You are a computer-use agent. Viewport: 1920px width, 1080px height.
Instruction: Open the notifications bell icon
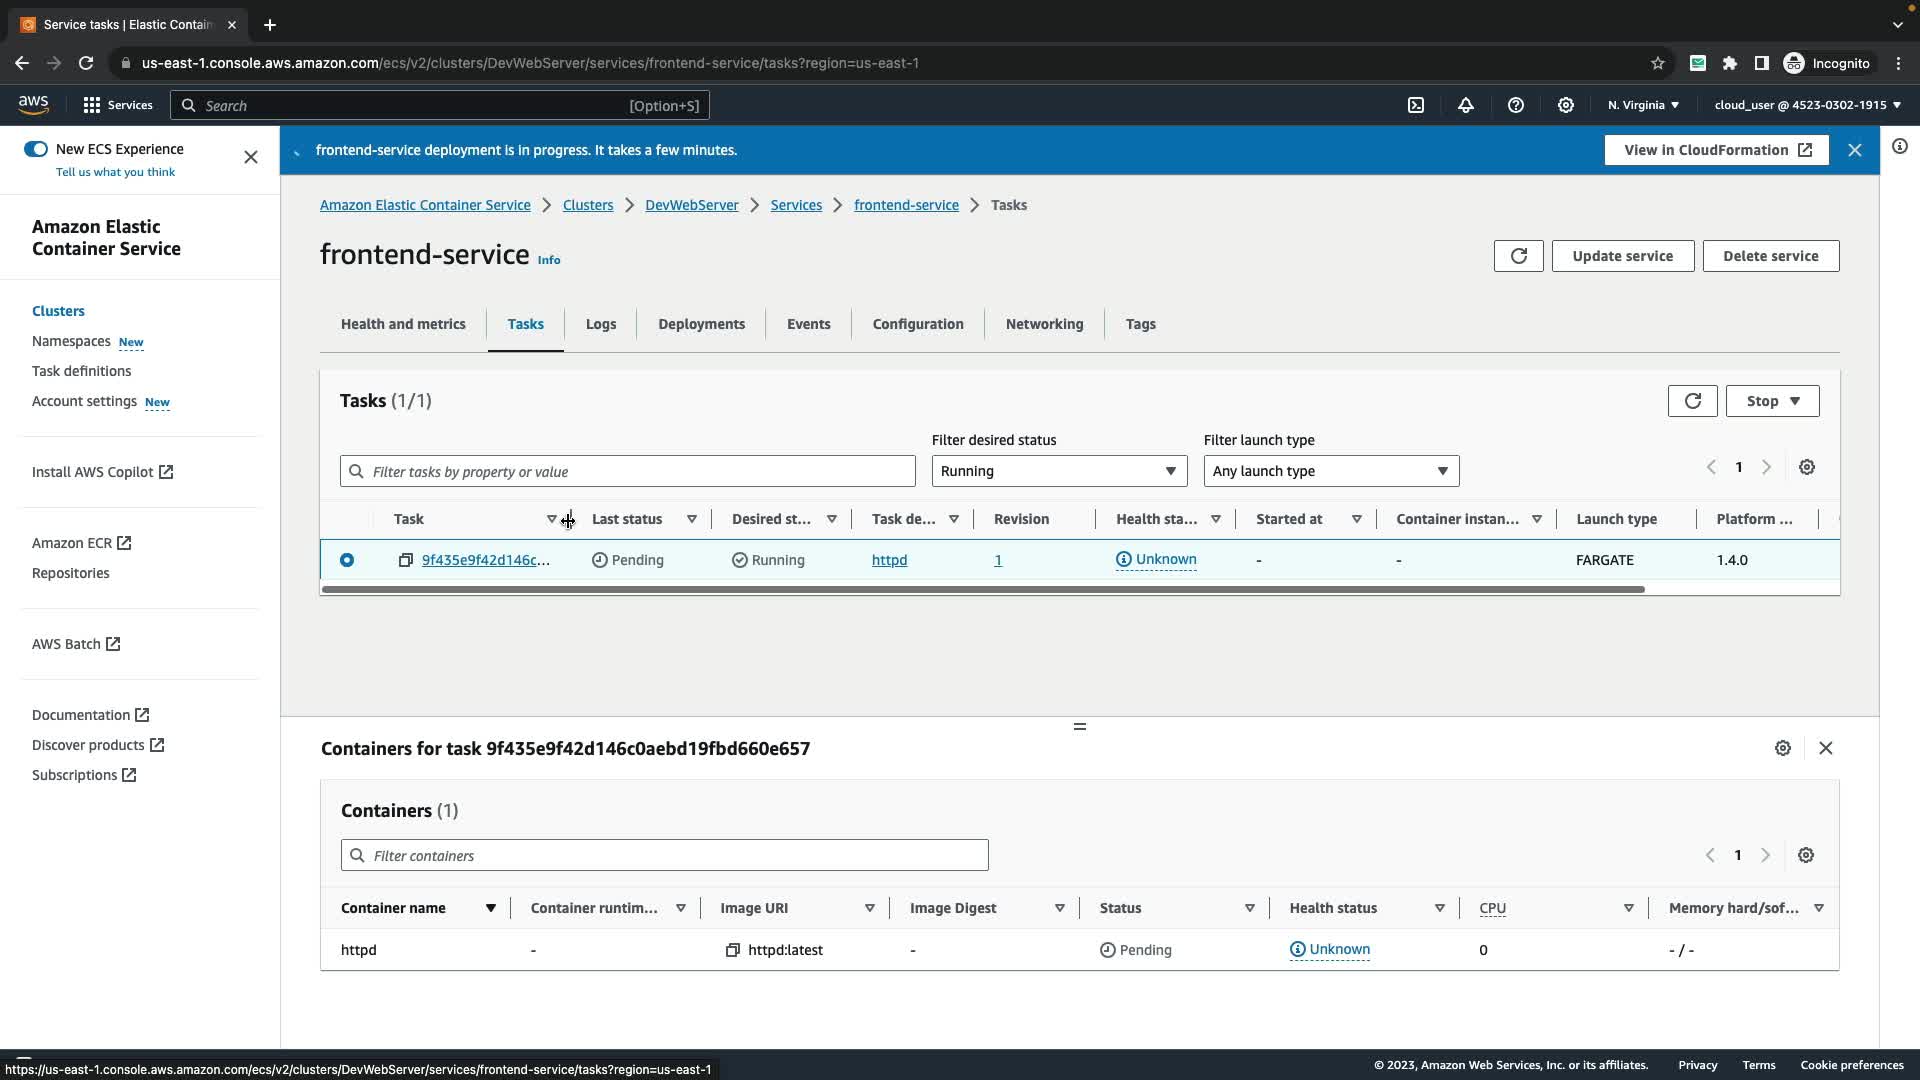click(x=1466, y=105)
